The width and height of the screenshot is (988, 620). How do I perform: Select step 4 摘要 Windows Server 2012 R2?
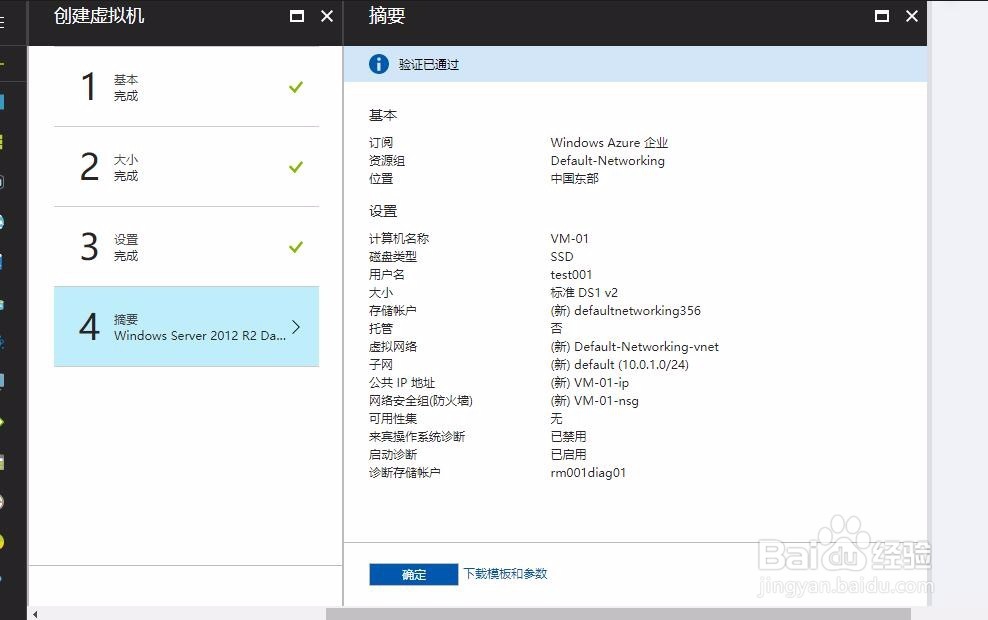click(187, 326)
